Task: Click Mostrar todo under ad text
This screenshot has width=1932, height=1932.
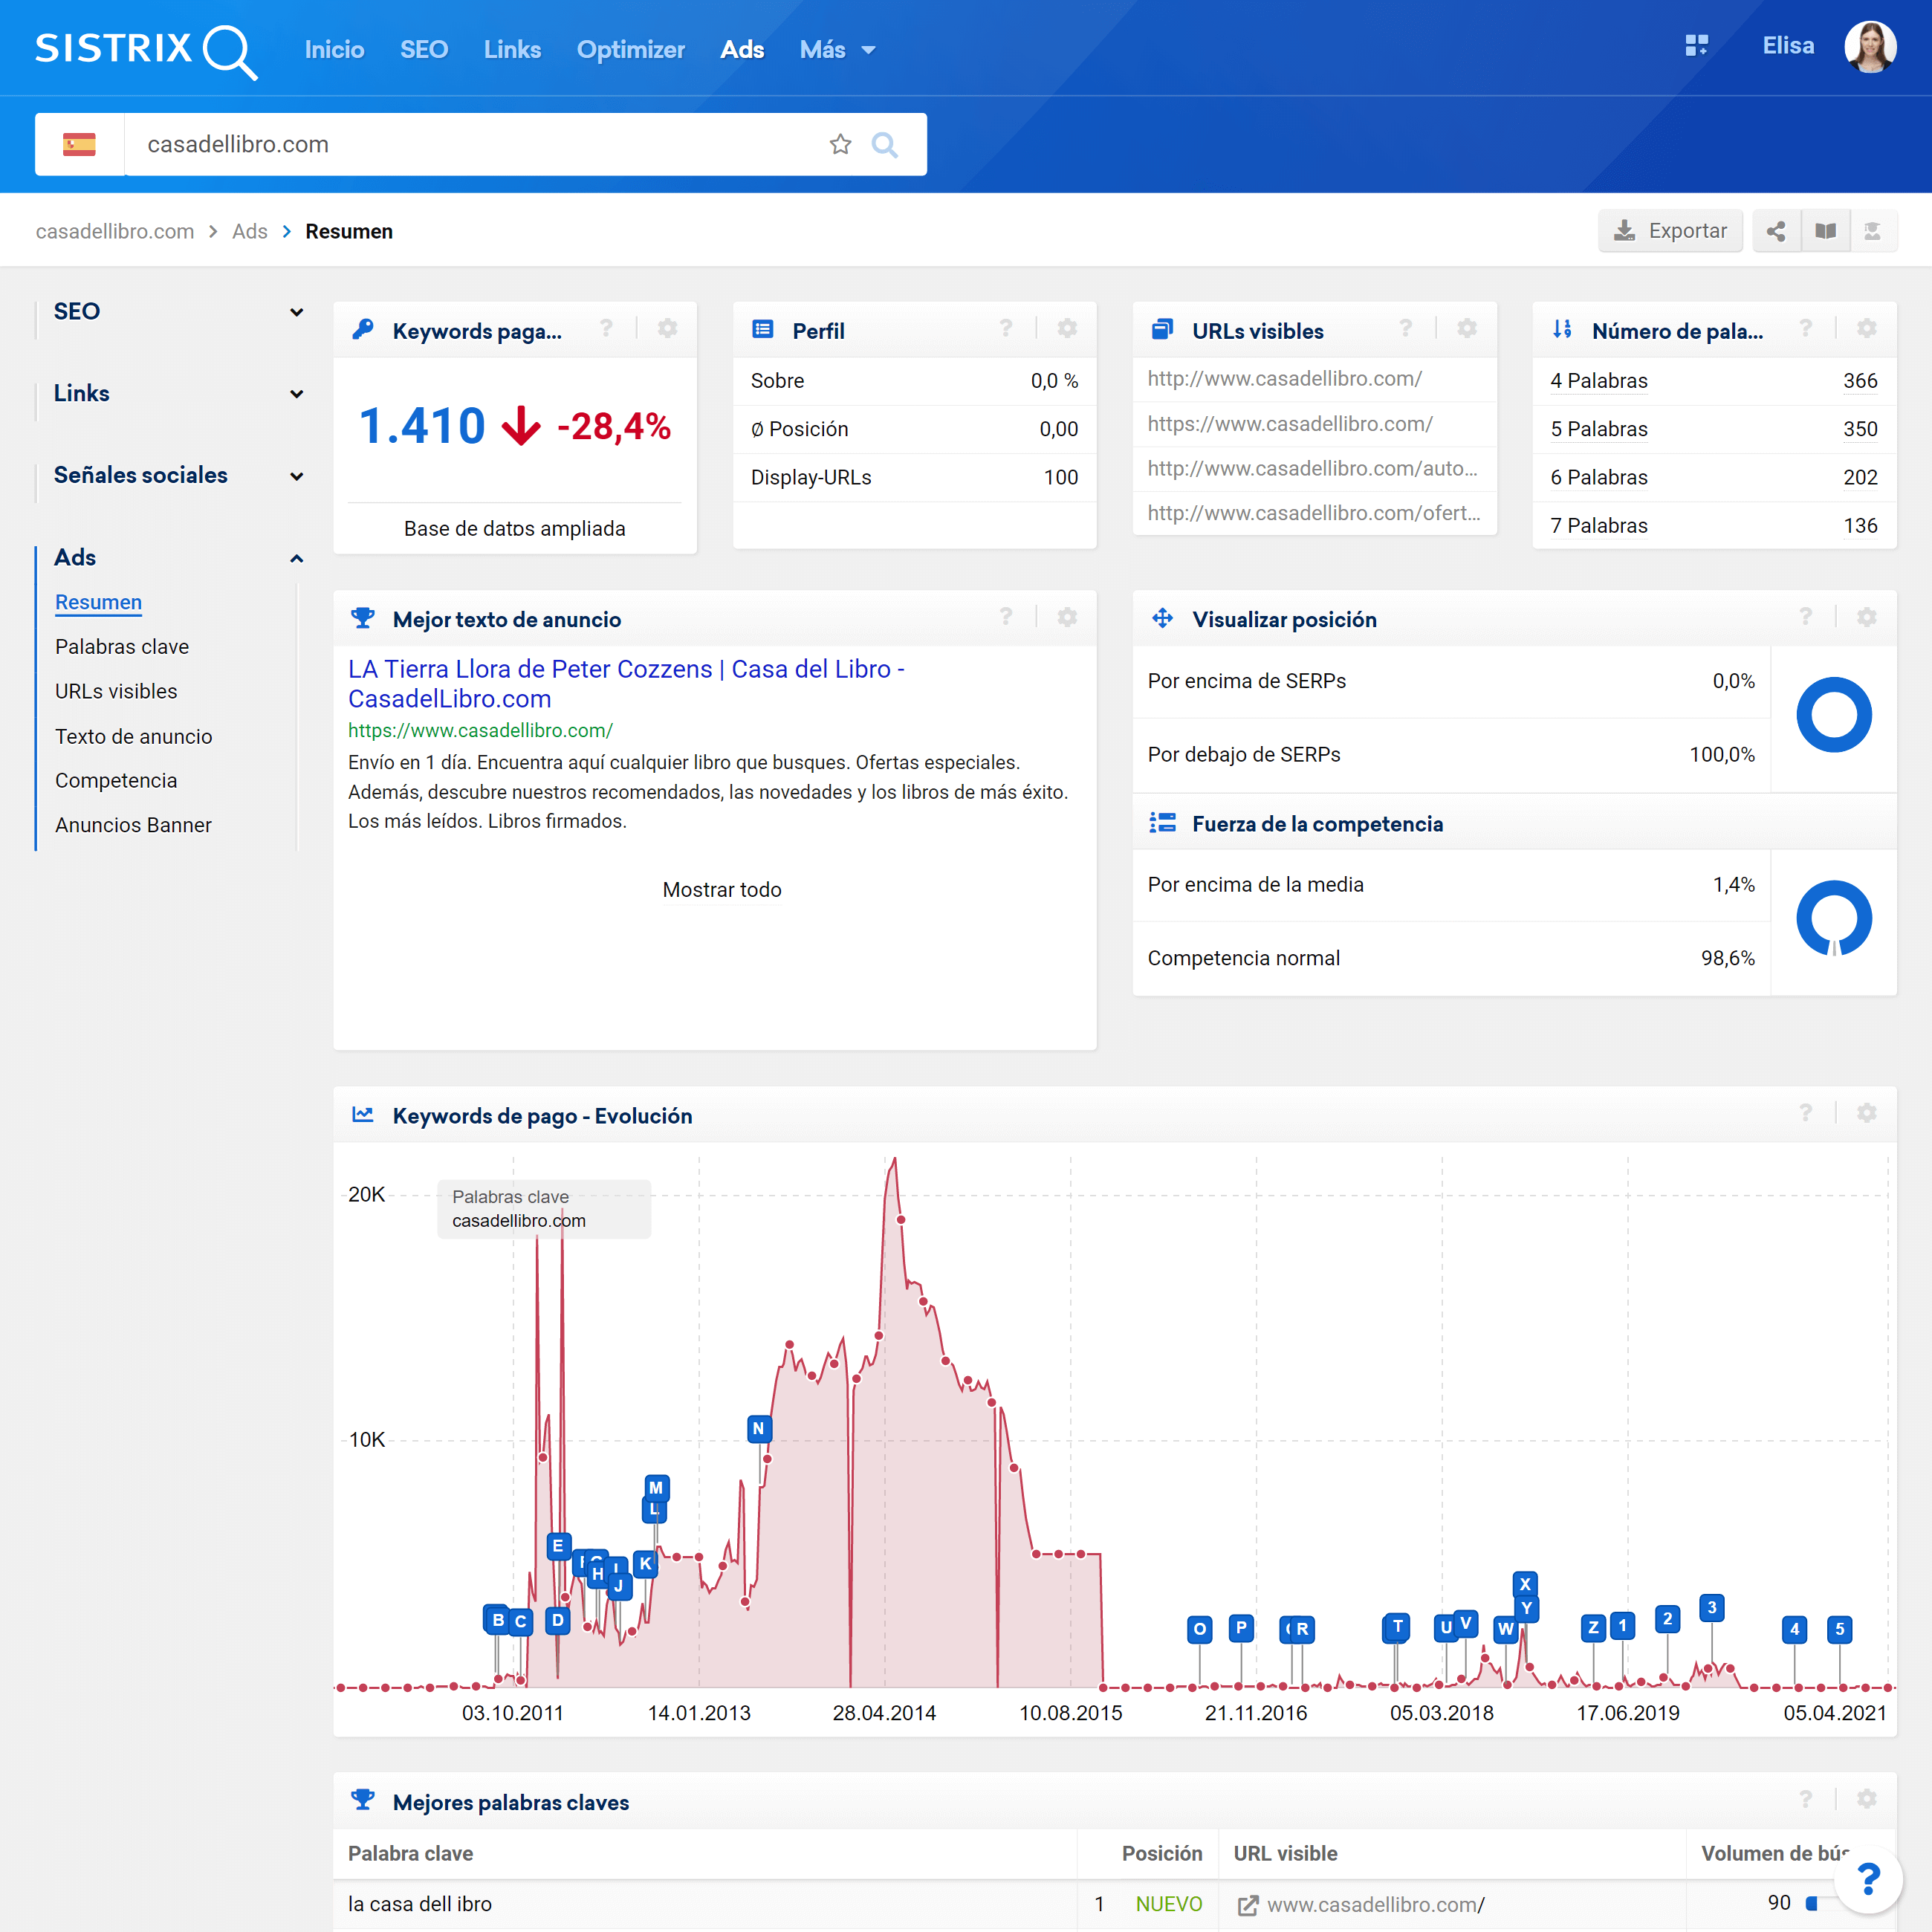Action: 721,889
